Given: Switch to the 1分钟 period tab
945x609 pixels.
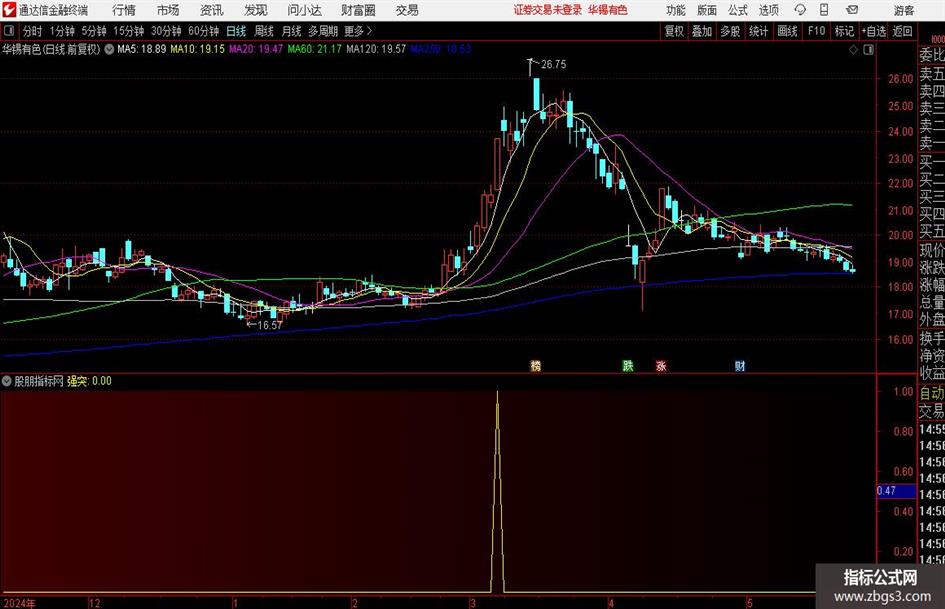Looking at the screenshot, I should tap(61, 31).
